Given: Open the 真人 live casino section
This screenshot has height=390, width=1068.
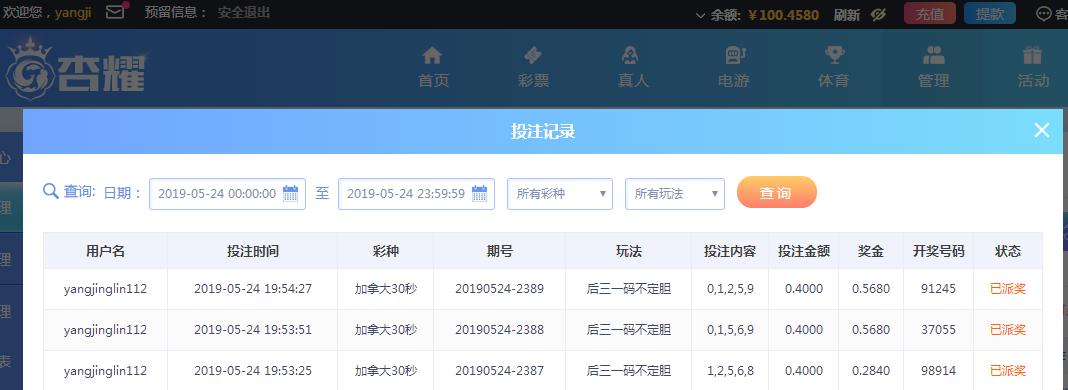Looking at the screenshot, I should pos(633,67).
